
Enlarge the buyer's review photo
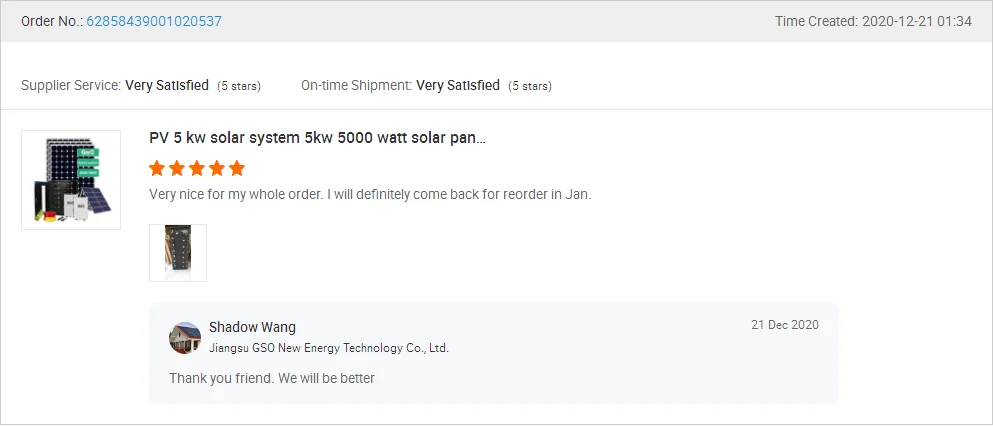click(x=178, y=253)
